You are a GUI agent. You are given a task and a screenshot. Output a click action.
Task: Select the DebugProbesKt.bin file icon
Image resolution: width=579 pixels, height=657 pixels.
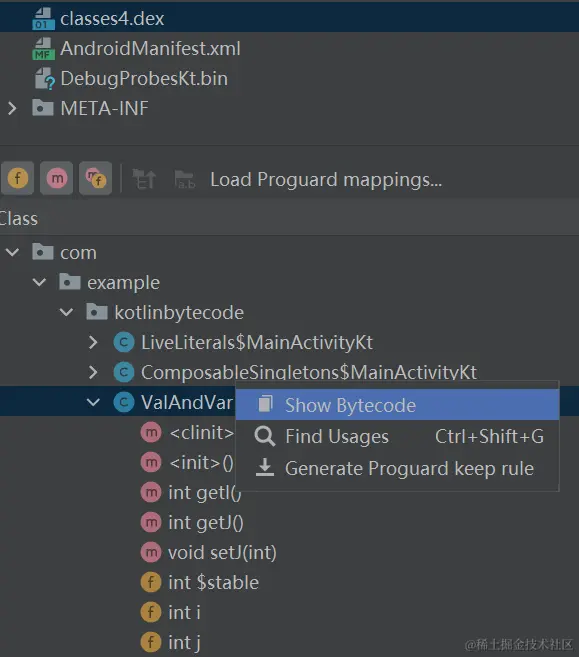click(44, 79)
